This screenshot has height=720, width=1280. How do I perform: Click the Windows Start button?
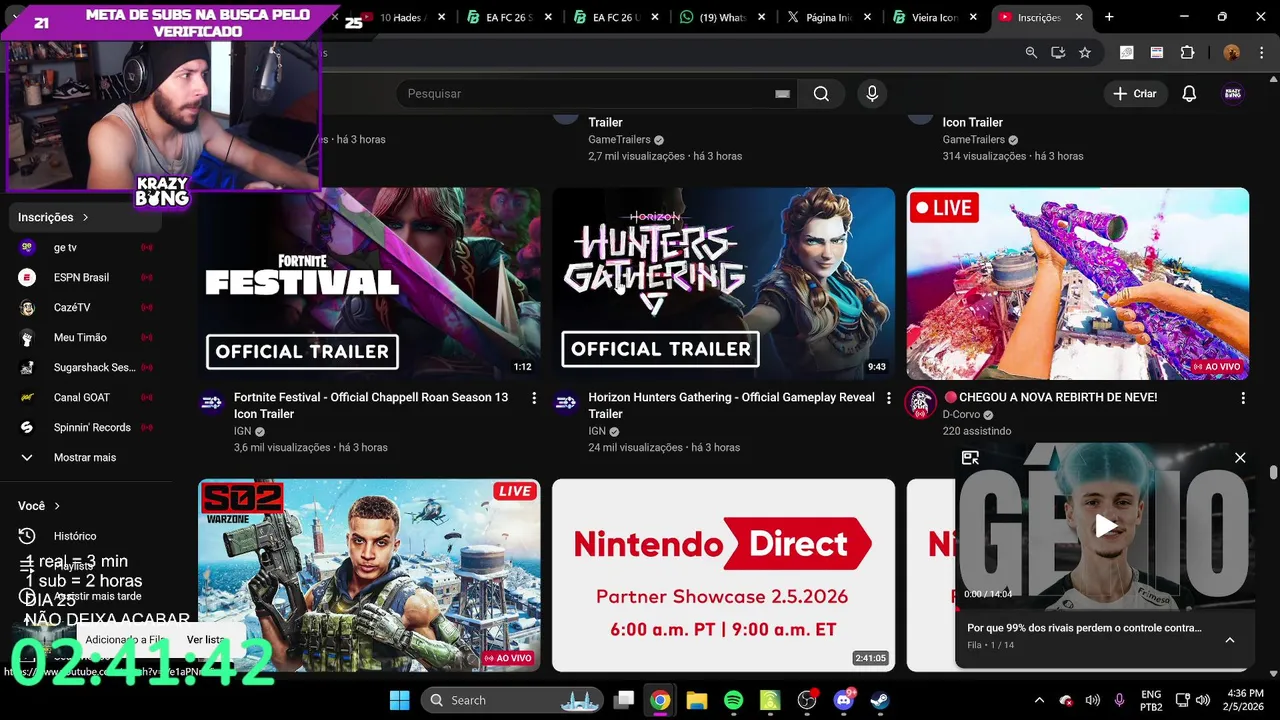pyautogui.click(x=399, y=700)
